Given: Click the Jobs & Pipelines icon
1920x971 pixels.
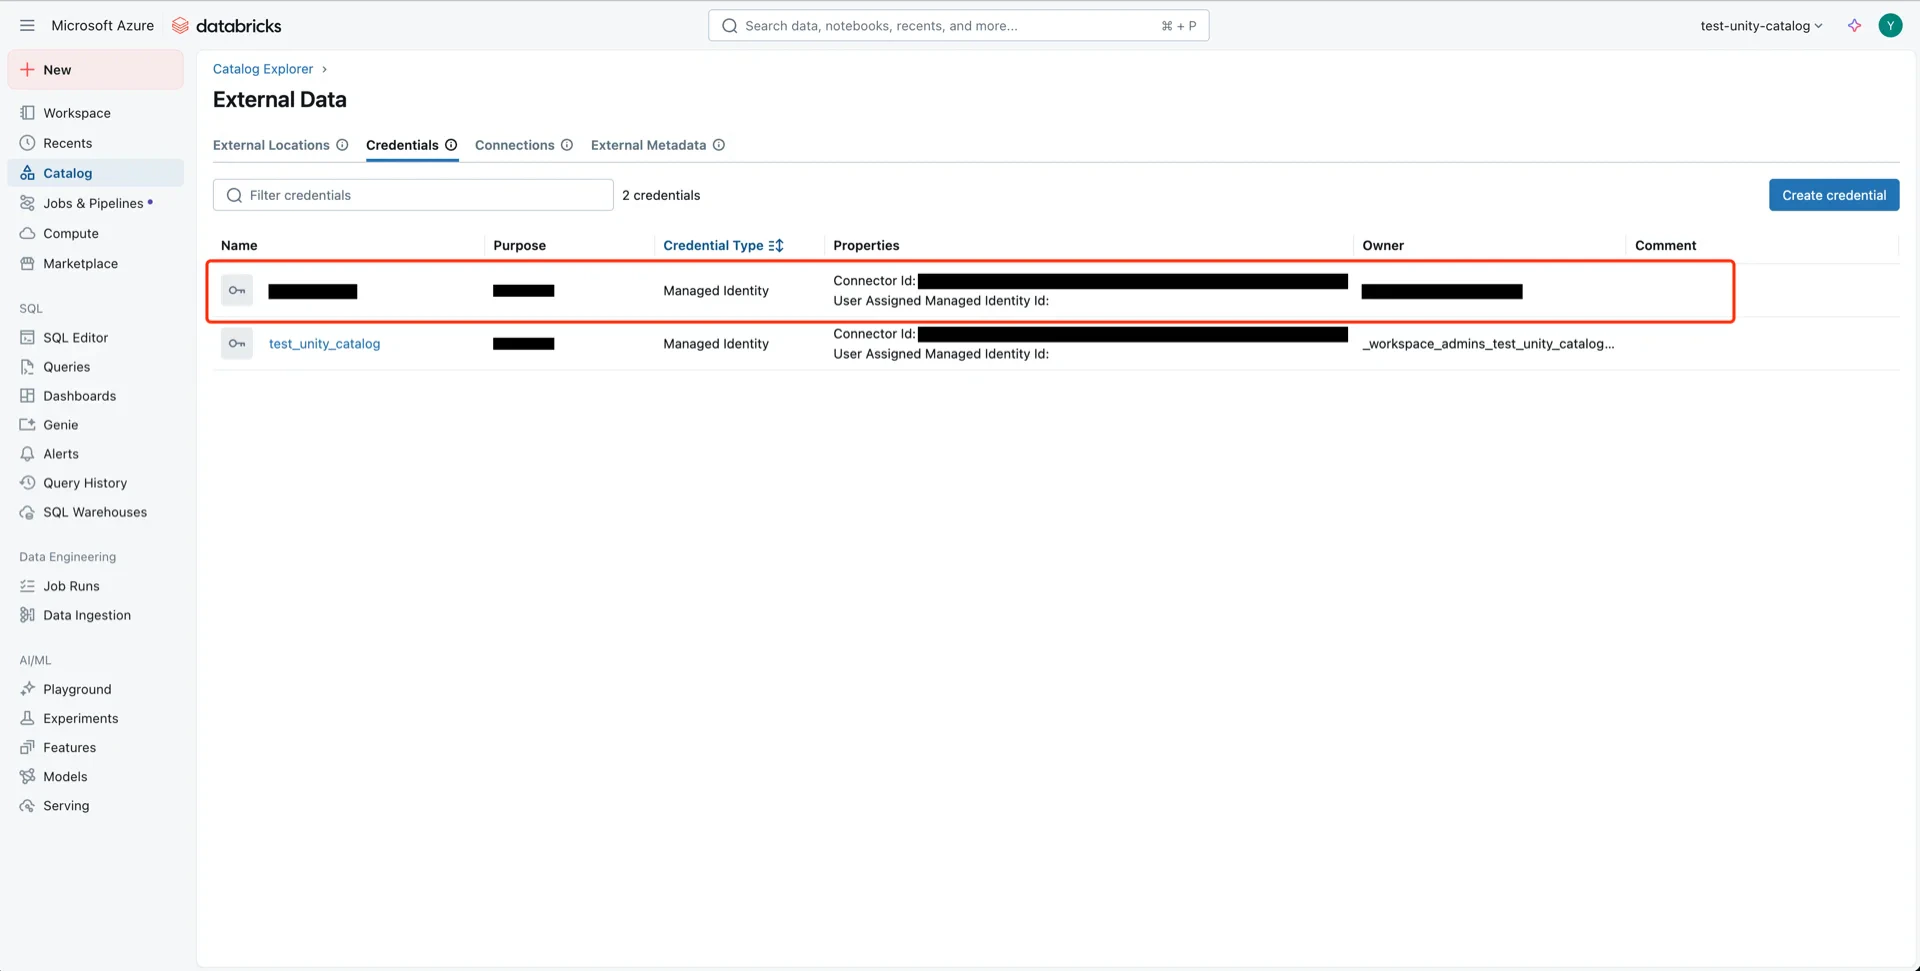Looking at the screenshot, I should [x=27, y=203].
